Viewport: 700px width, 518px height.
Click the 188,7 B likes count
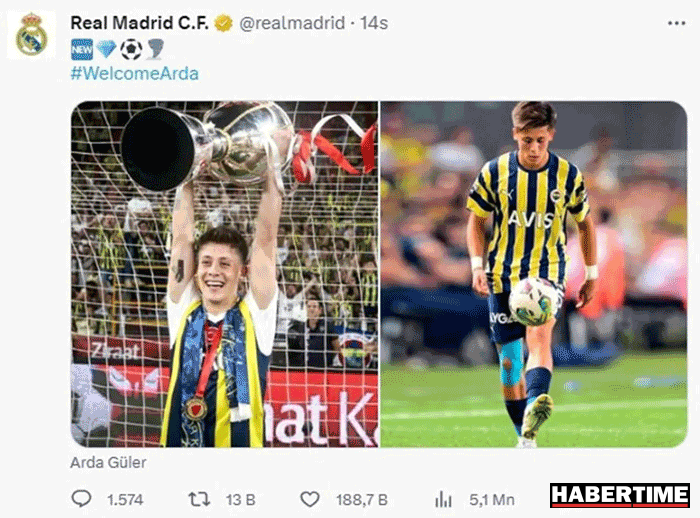tap(362, 500)
